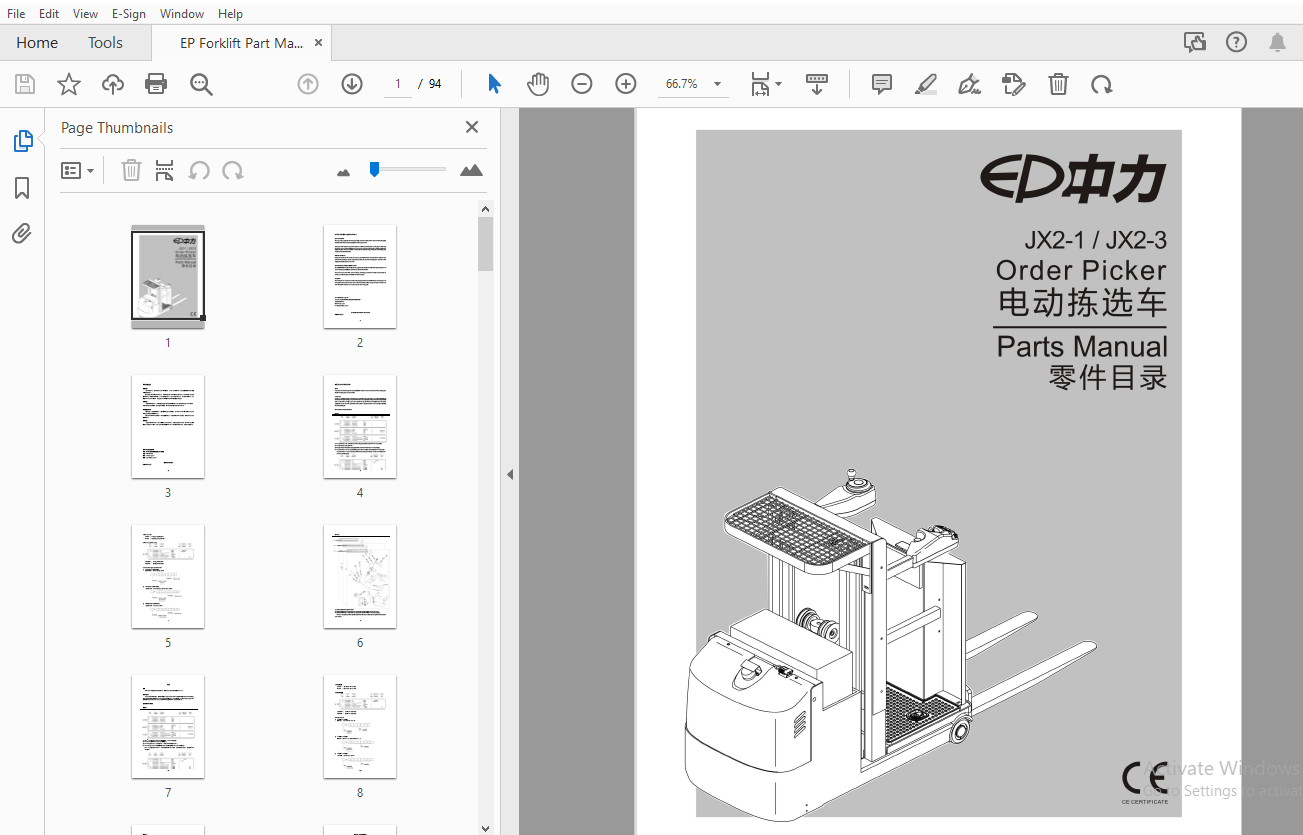1303x835 pixels.
Task: Open the View menu
Action: tap(85, 13)
